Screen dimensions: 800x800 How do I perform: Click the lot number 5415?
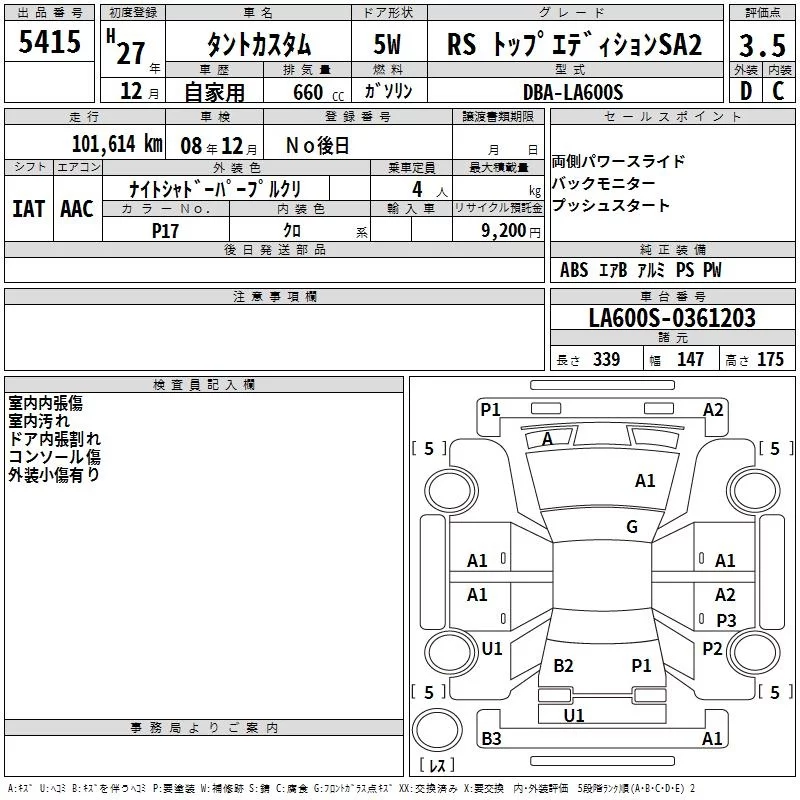(x=49, y=42)
